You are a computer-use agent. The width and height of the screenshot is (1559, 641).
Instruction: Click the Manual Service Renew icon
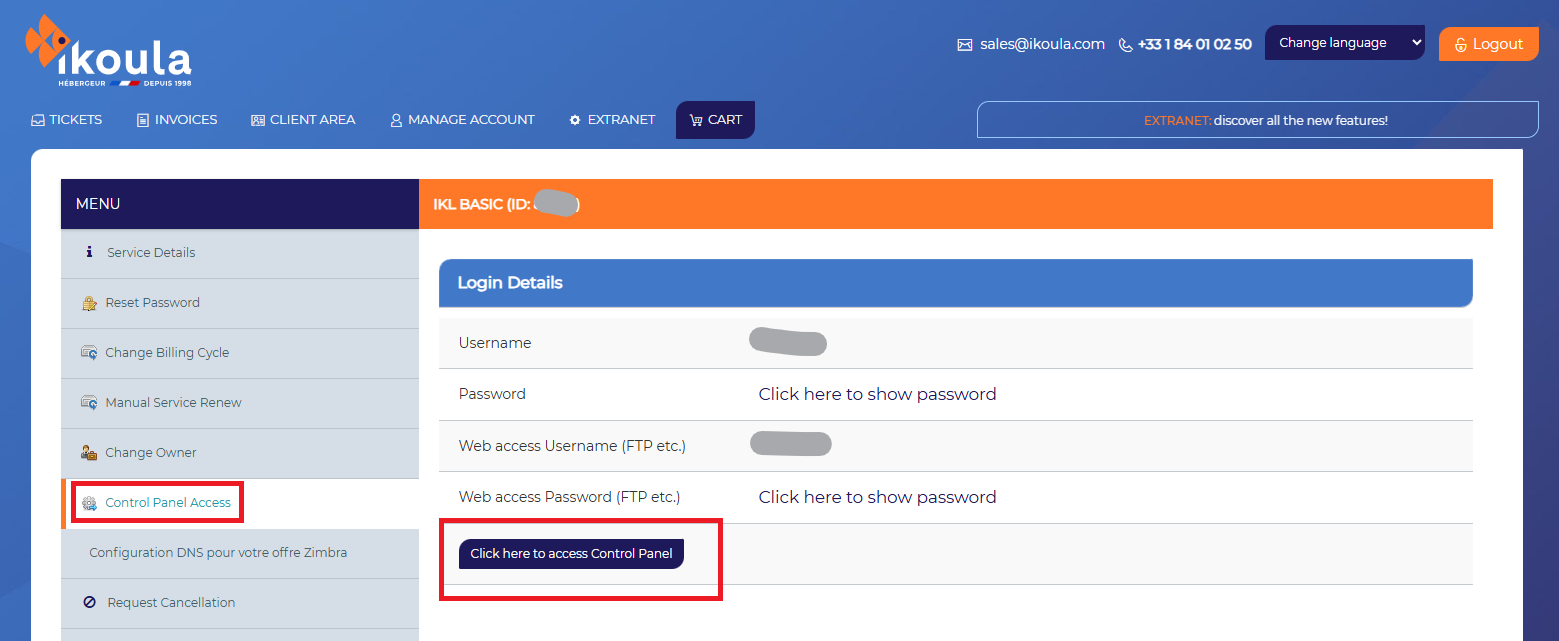point(89,403)
